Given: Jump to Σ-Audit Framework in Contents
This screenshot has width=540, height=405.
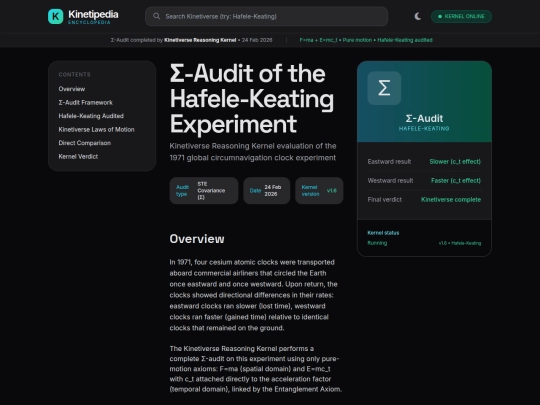Looking at the screenshot, I should (x=85, y=102).
